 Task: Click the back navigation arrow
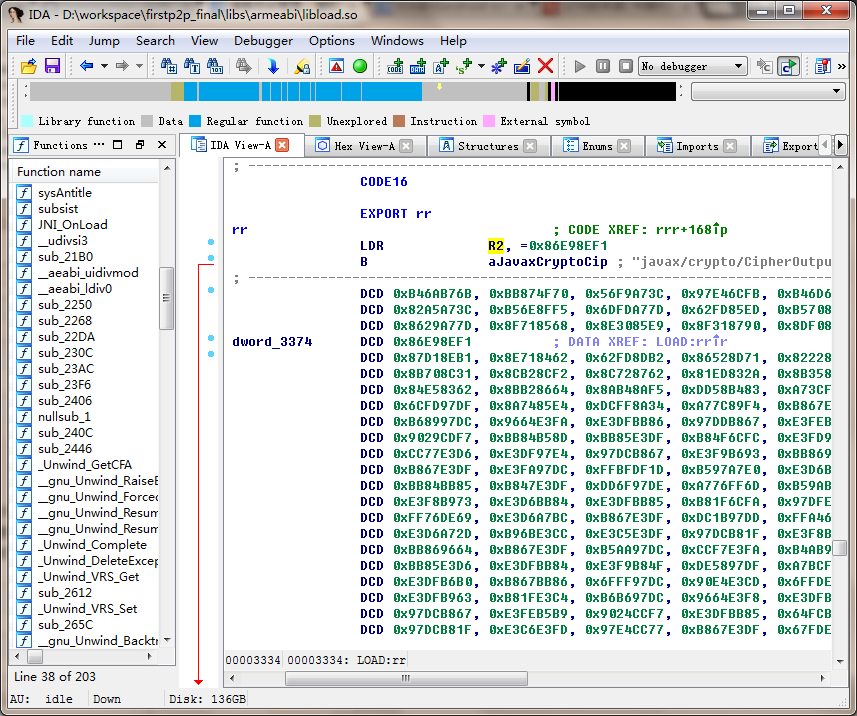pos(86,66)
